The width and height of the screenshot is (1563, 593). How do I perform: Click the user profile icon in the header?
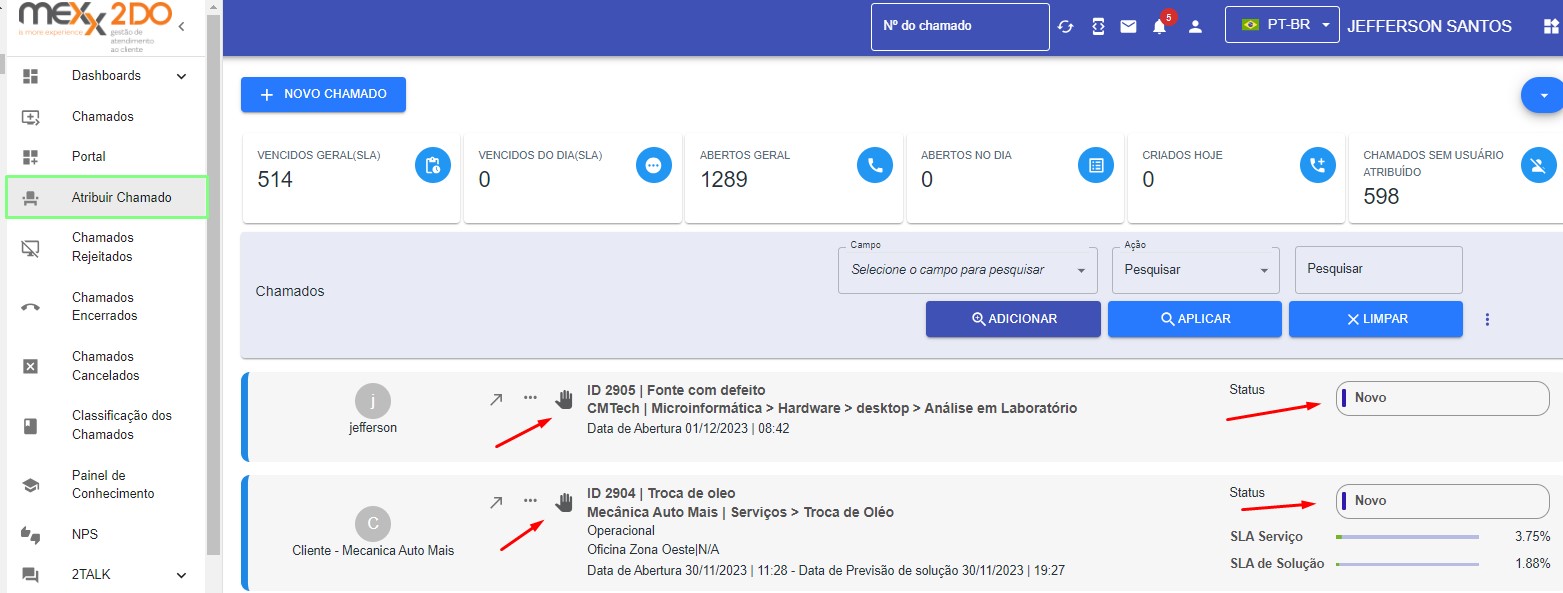(x=1194, y=27)
